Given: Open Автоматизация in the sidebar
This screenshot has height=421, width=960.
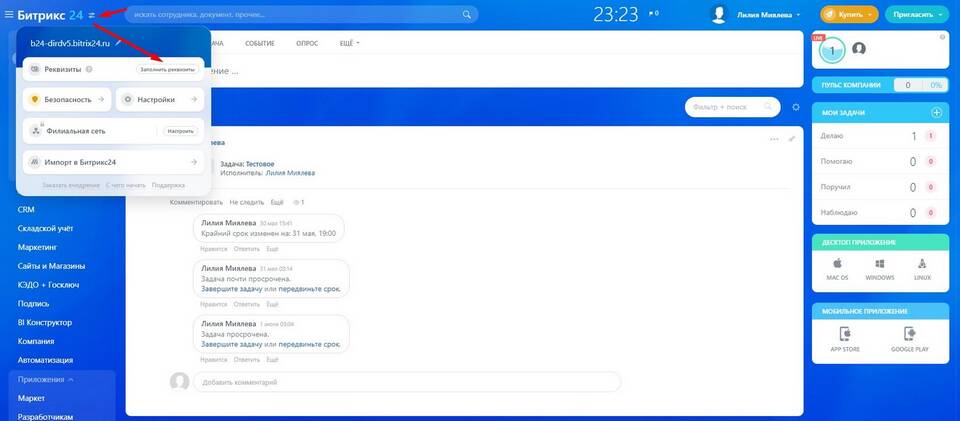Looking at the screenshot, I should [x=45, y=360].
